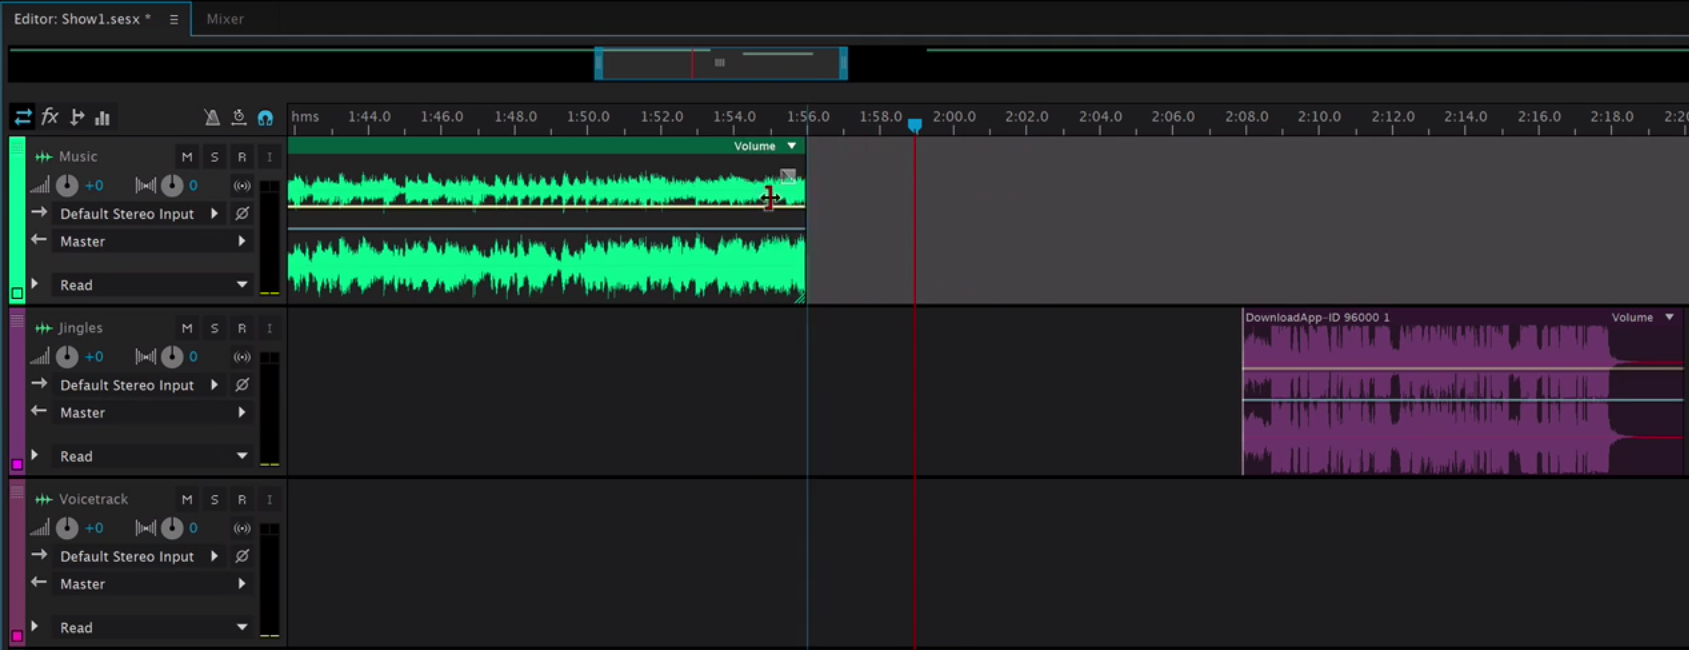This screenshot has width=1689, height=650.
Task: Toggle input monitor on Music track
Action: point(269,157)
